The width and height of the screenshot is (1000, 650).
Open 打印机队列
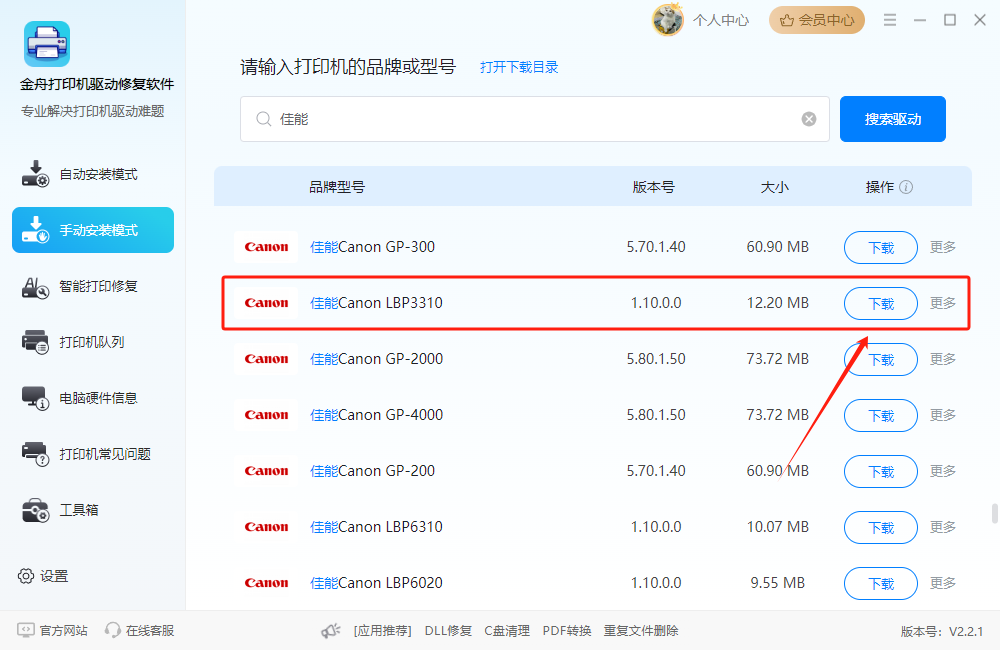point(93,343)
